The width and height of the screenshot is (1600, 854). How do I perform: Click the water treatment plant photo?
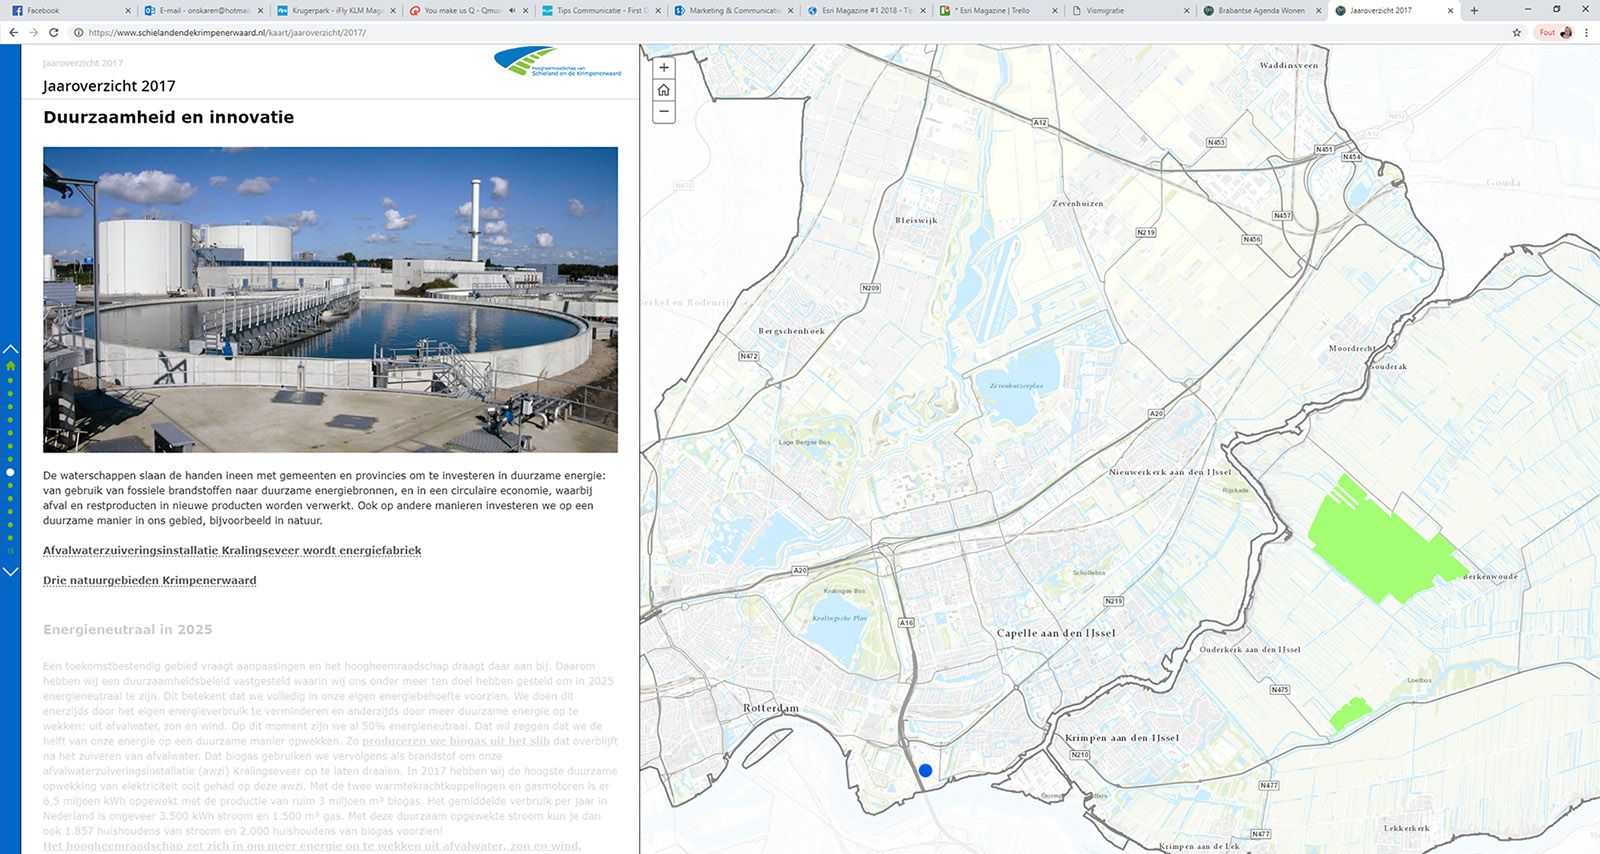[x=330, y=300]
